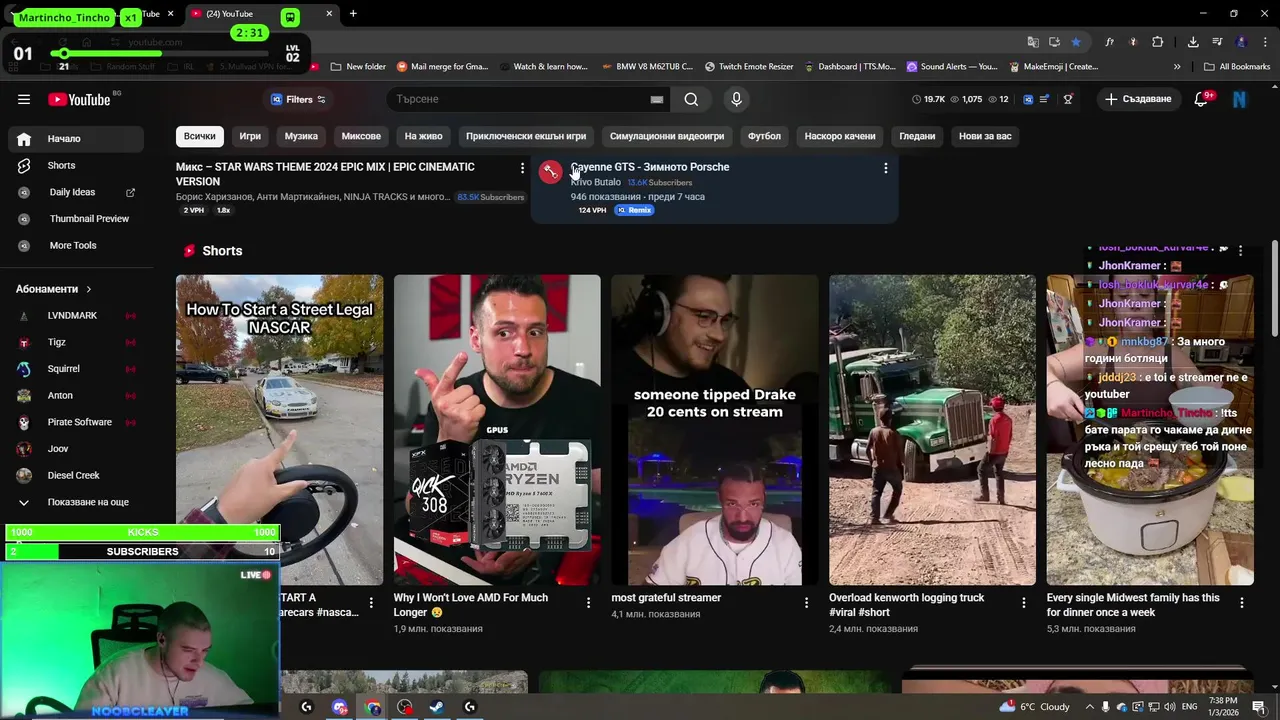Select the Миксове filter chip

click(361, 136)
